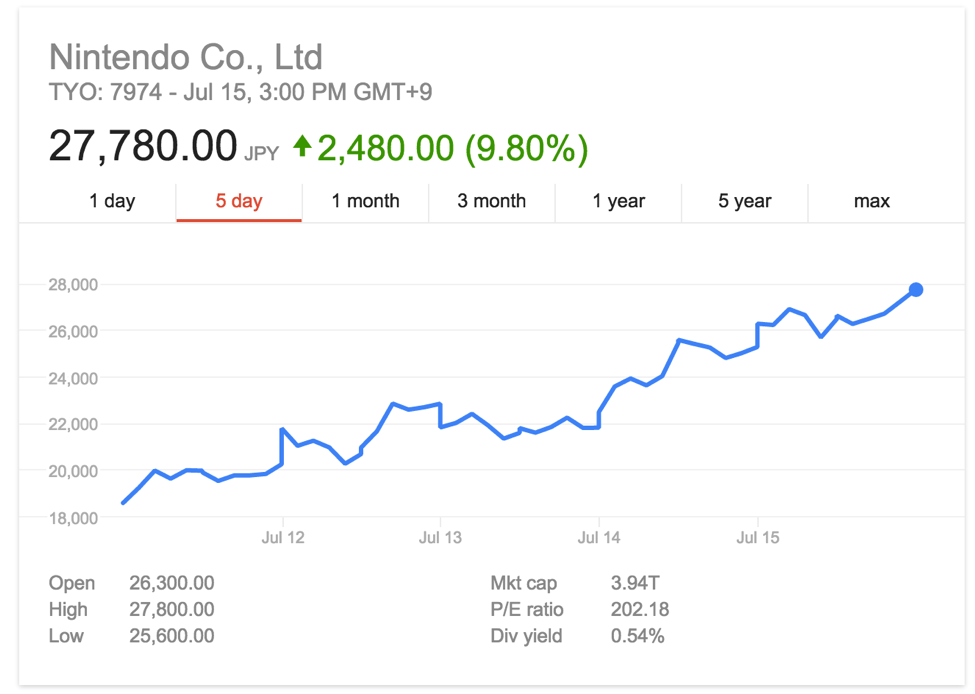Click the green price-increase arrow icon
The width and height of the screenshot is (975, 694).
pos(302,147)
